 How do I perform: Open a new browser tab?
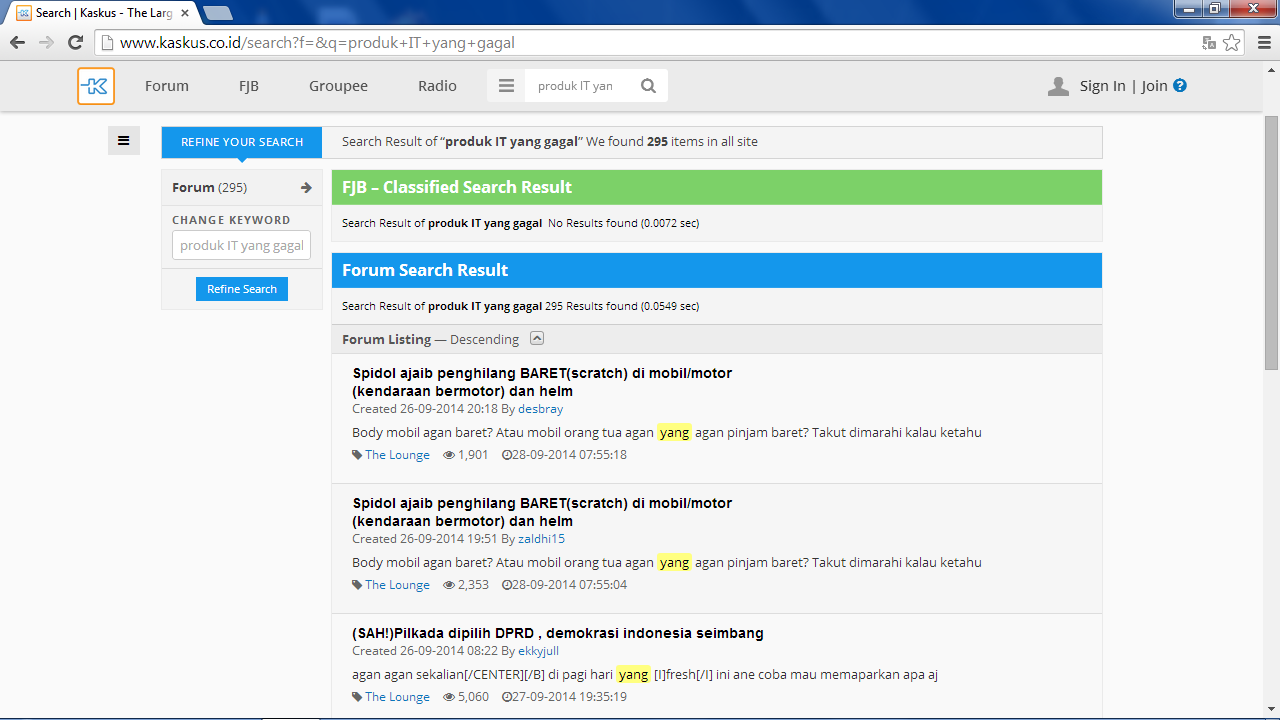217,13
